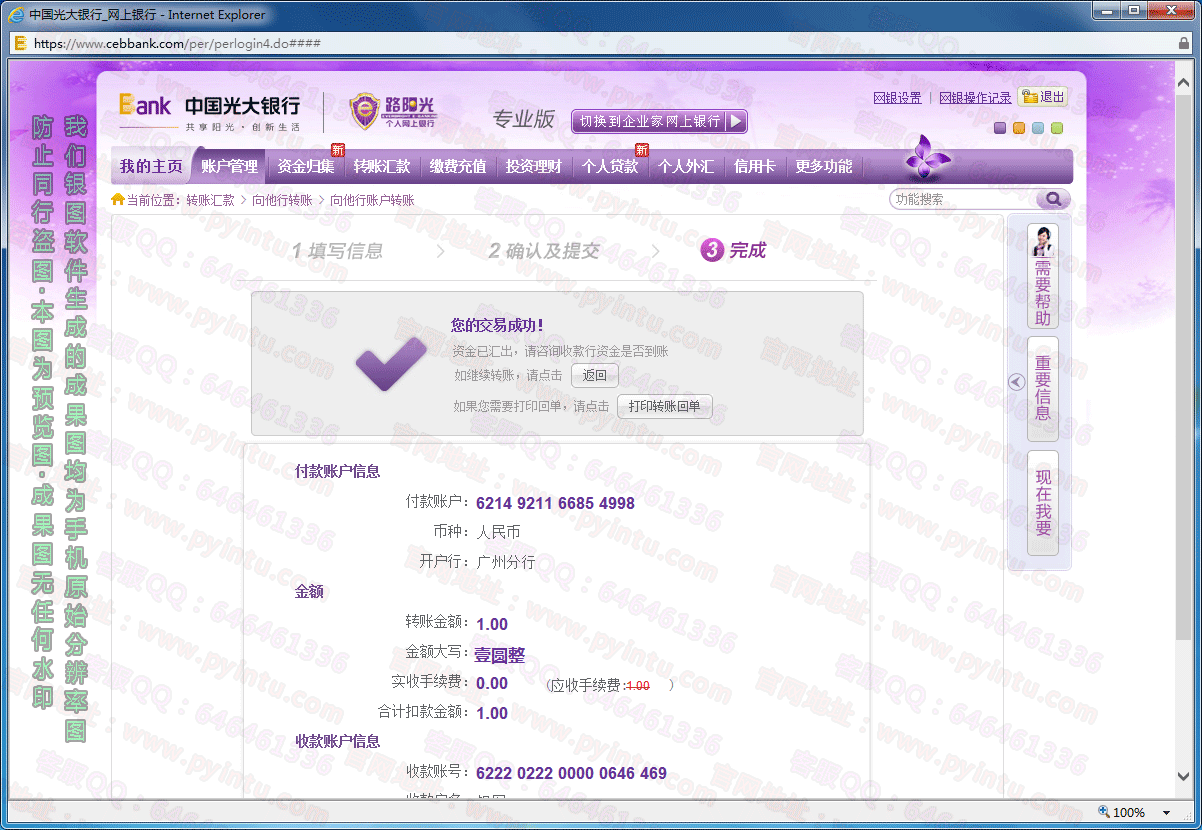Open the 缴费充值 menu
Screen dimensions: 1202x830
point(458,166)
